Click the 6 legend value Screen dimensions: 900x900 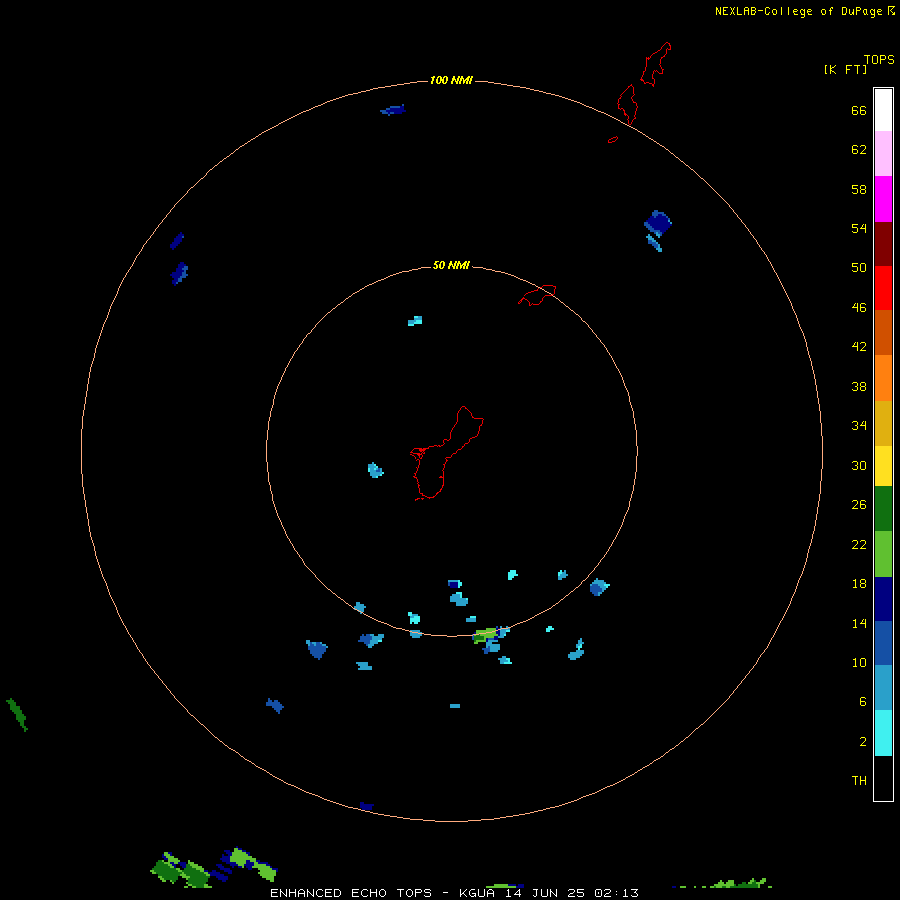pyautogui.click(x=863, y=702)
